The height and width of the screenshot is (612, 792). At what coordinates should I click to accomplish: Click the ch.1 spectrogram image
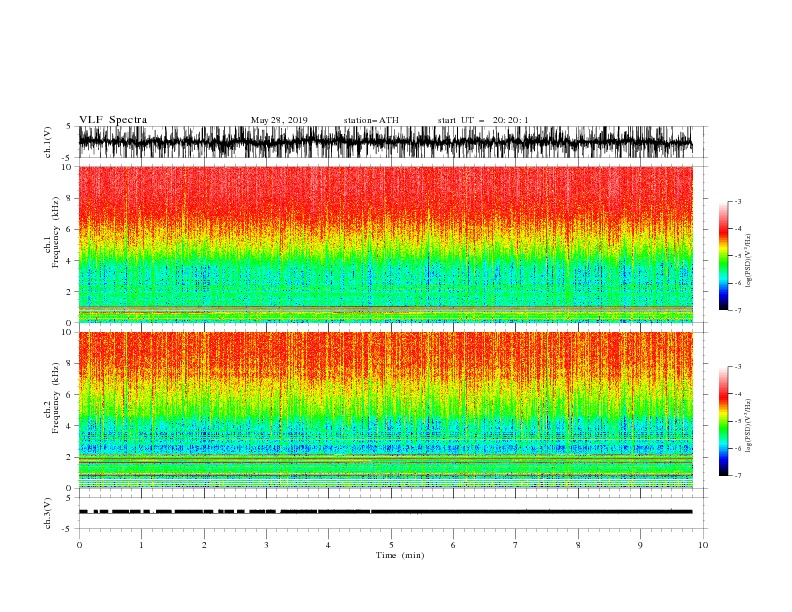pos(385,244)
